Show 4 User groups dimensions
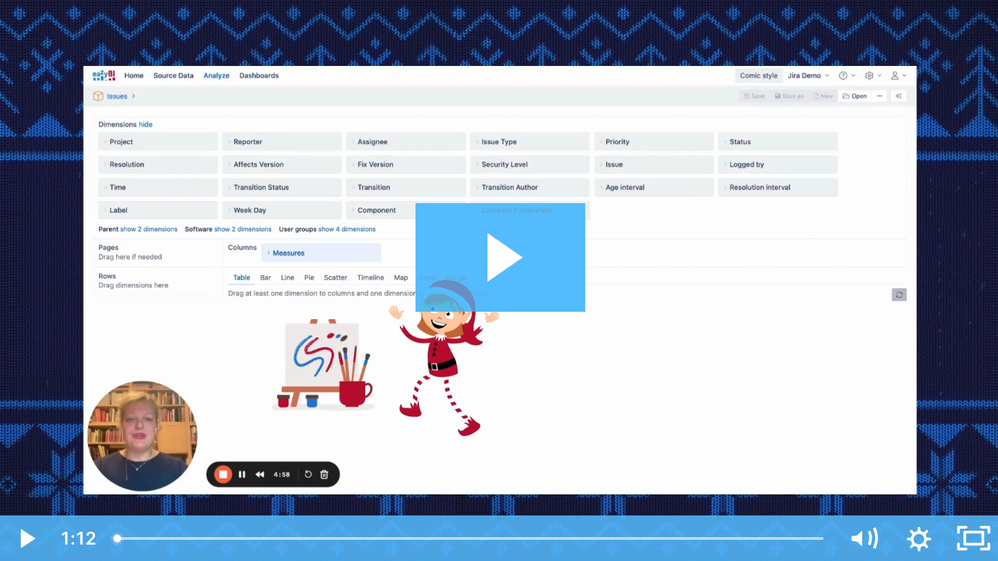 pyautogui.click(x=347, y=229)
